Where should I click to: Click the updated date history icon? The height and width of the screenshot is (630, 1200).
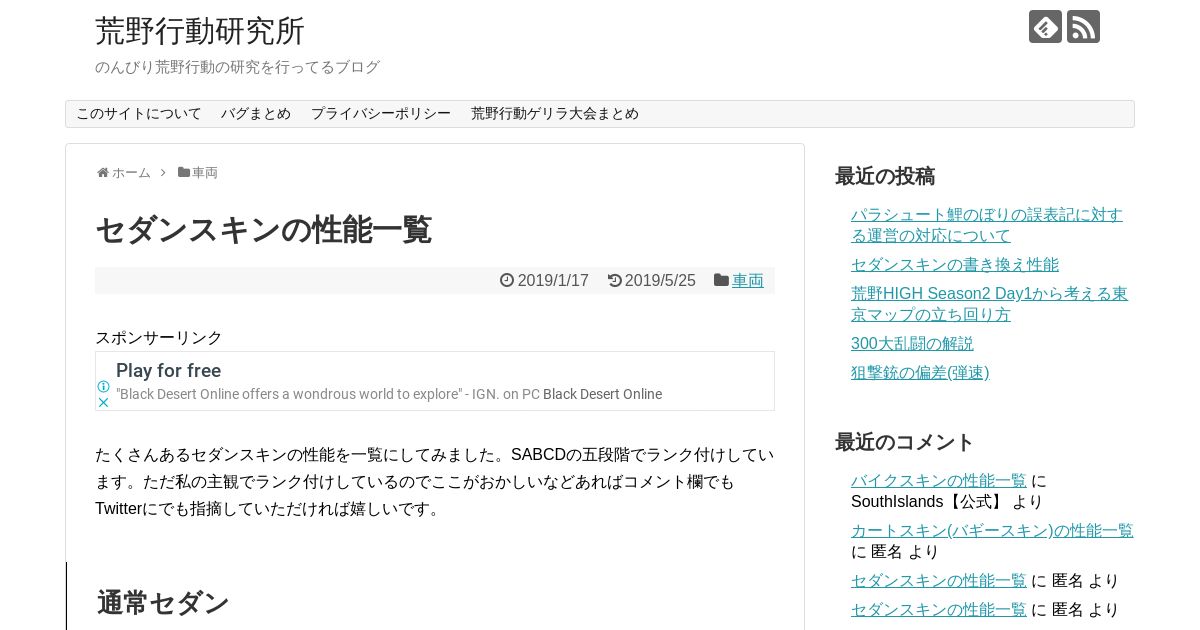pyautogui.click(x=614, y=280)
